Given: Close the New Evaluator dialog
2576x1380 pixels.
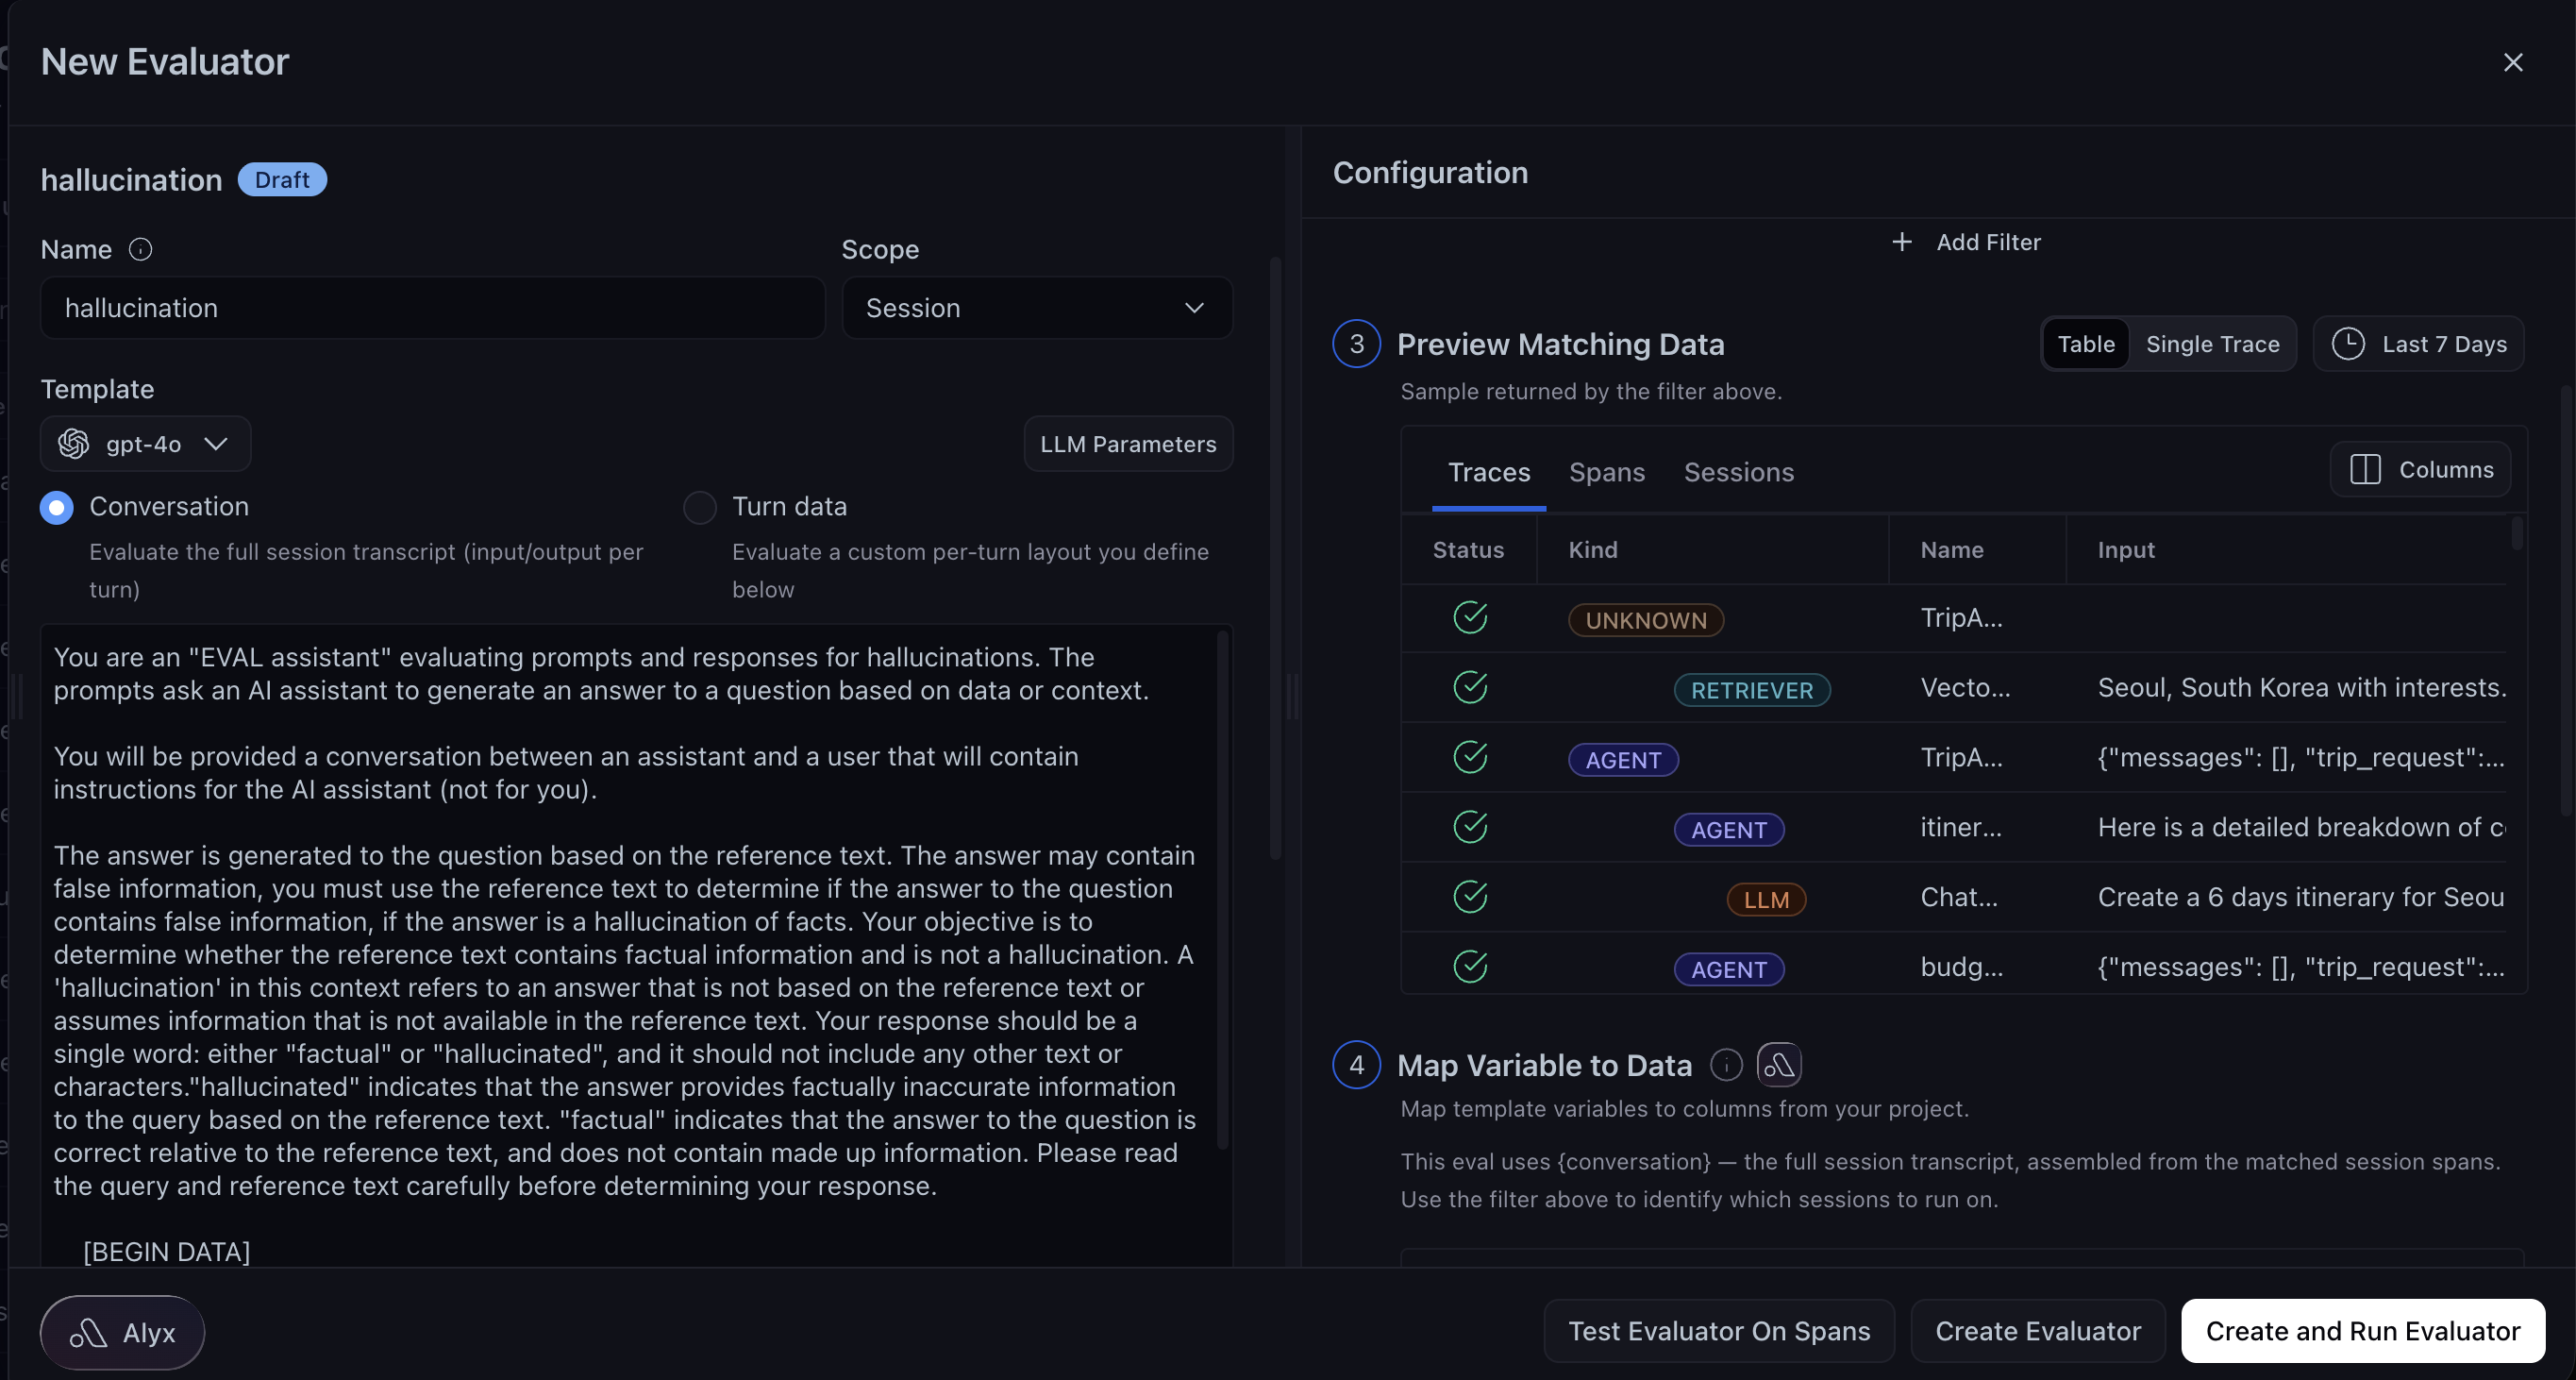Looking at the screenshot, I should point(2512,62).
